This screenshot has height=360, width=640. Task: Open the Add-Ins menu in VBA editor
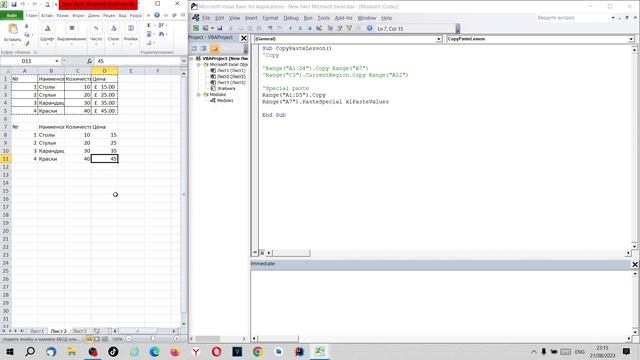pyautogui.click(x=343, y=18)
